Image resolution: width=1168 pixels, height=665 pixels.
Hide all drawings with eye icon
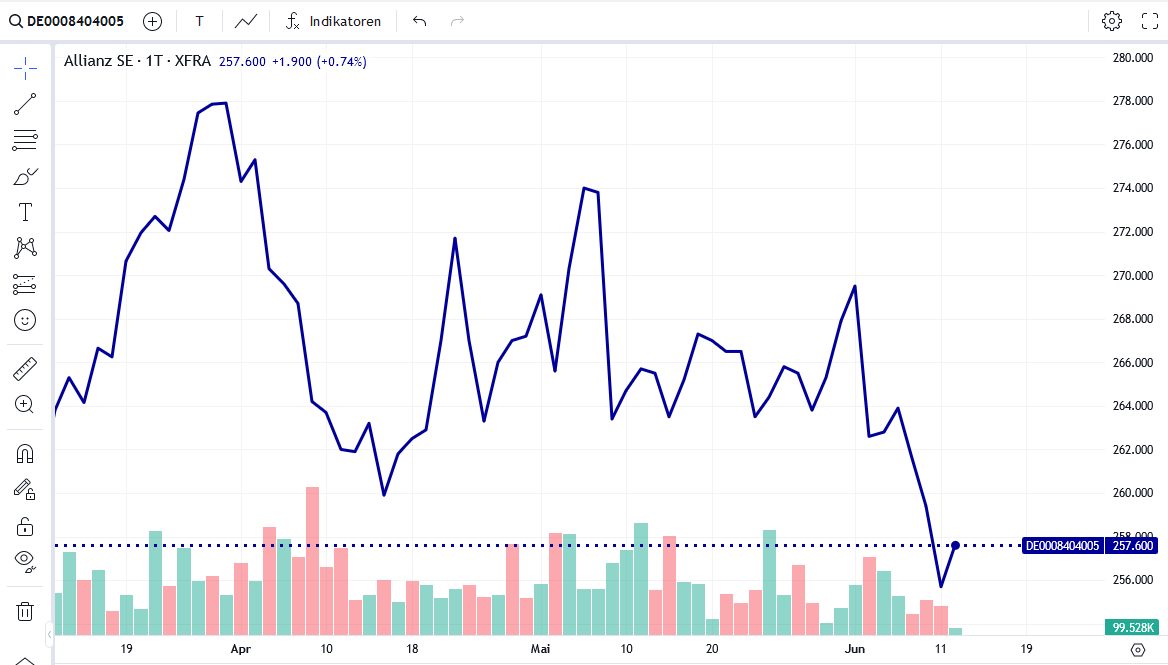click(x=25, y=560)
